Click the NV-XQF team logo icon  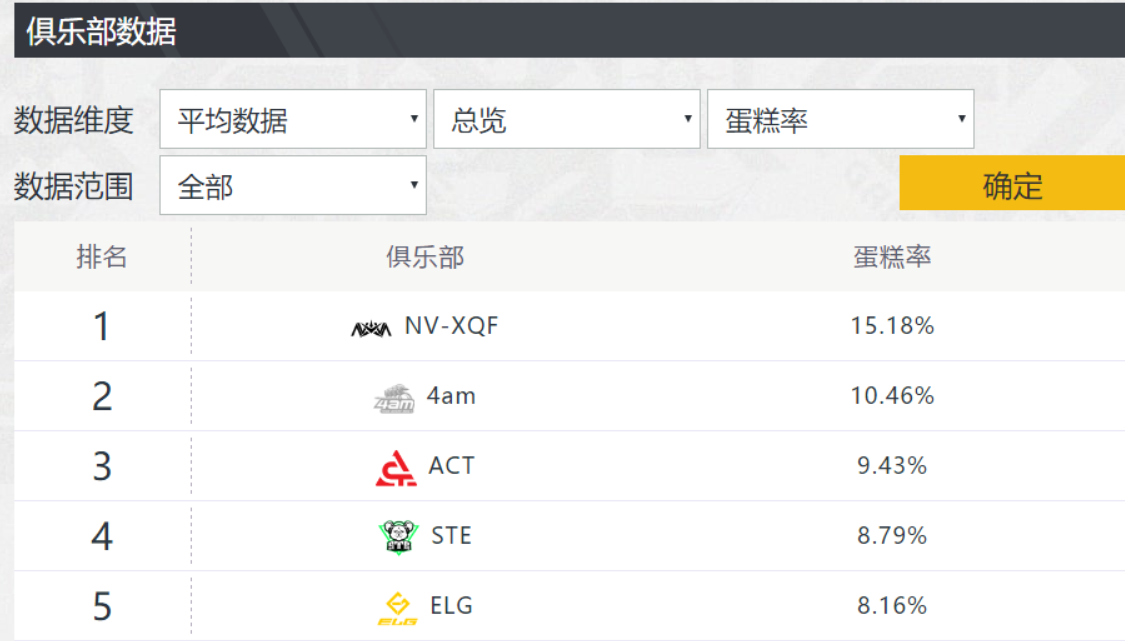point(371,328)
